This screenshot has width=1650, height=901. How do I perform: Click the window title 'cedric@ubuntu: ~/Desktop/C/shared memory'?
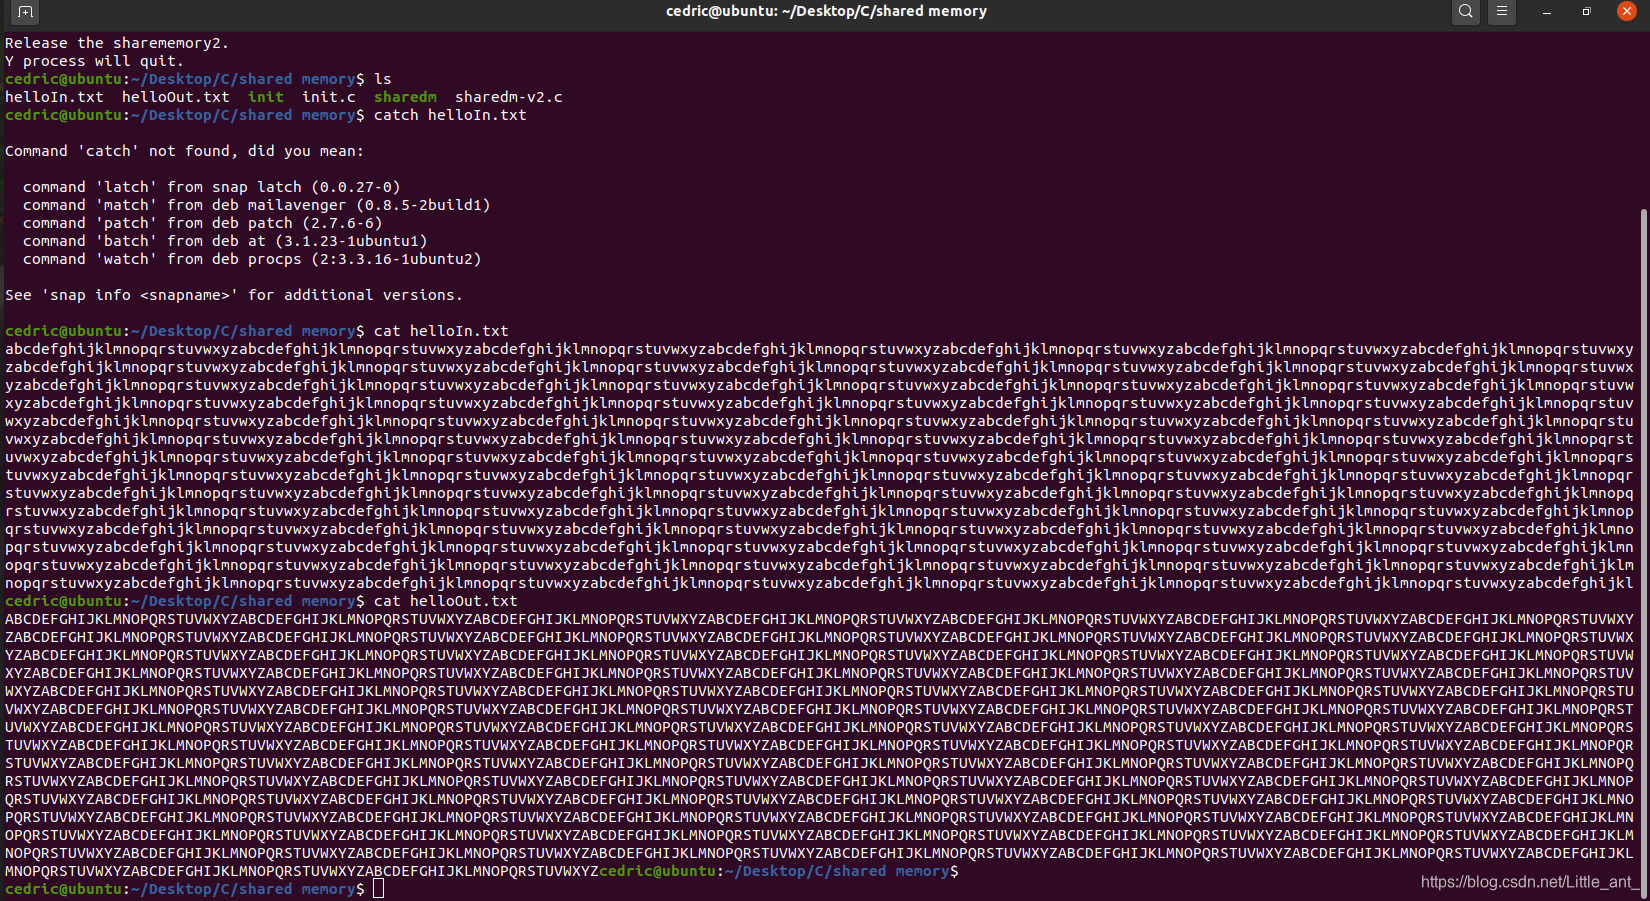[826, 11]
